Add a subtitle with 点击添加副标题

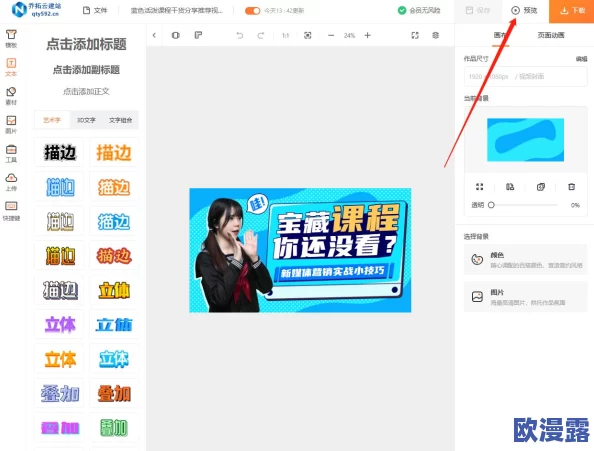pos(86,70)
